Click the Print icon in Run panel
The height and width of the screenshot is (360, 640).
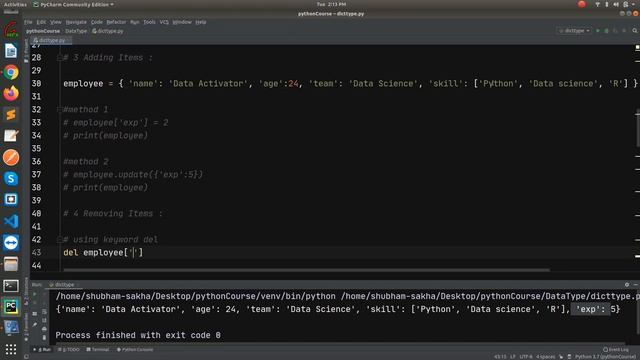pos(44,329)
